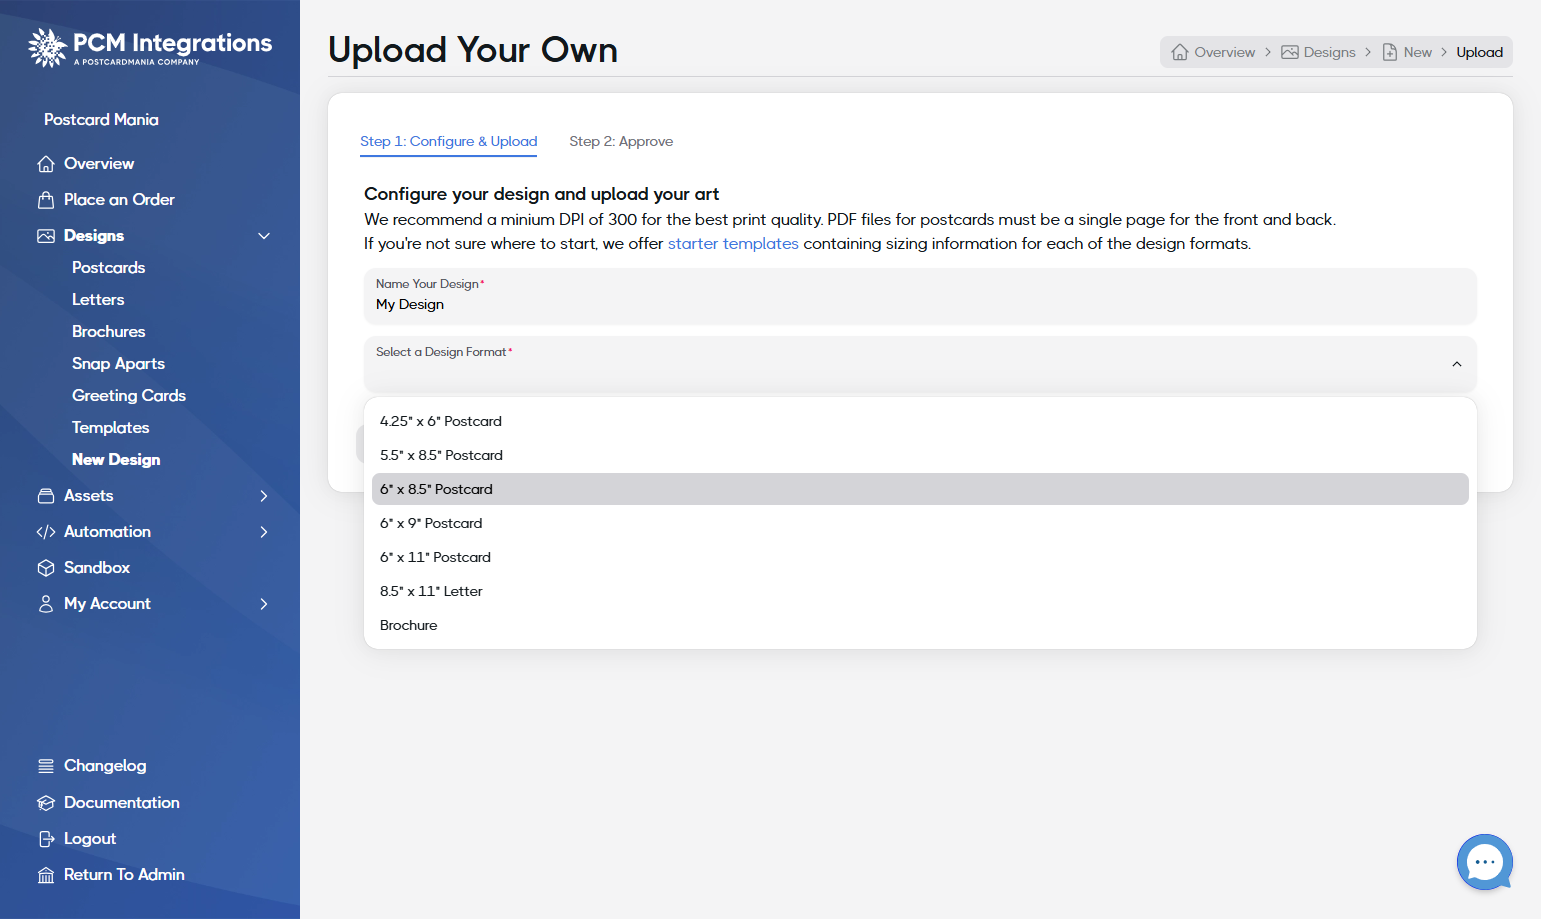Choose 4.25" x 6" Postcard option
This screenshot has width=1541, height=919.
(x=920, y=421)
